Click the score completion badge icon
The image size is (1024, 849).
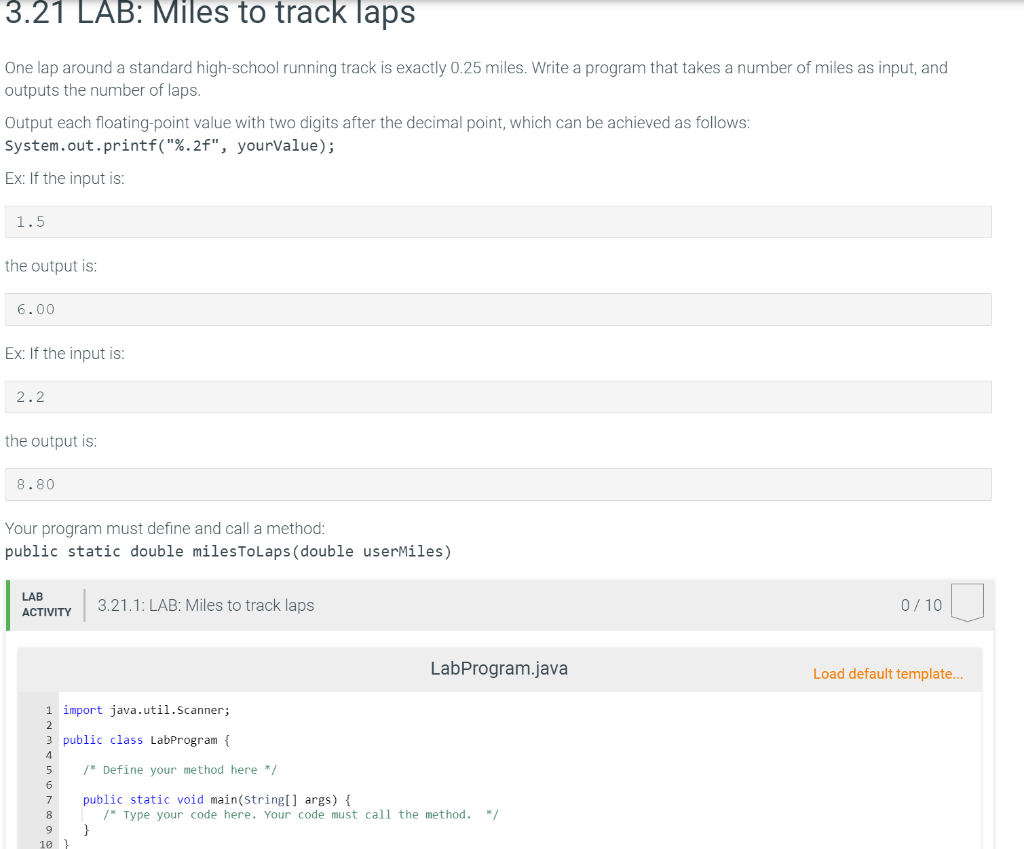[968, 601]
